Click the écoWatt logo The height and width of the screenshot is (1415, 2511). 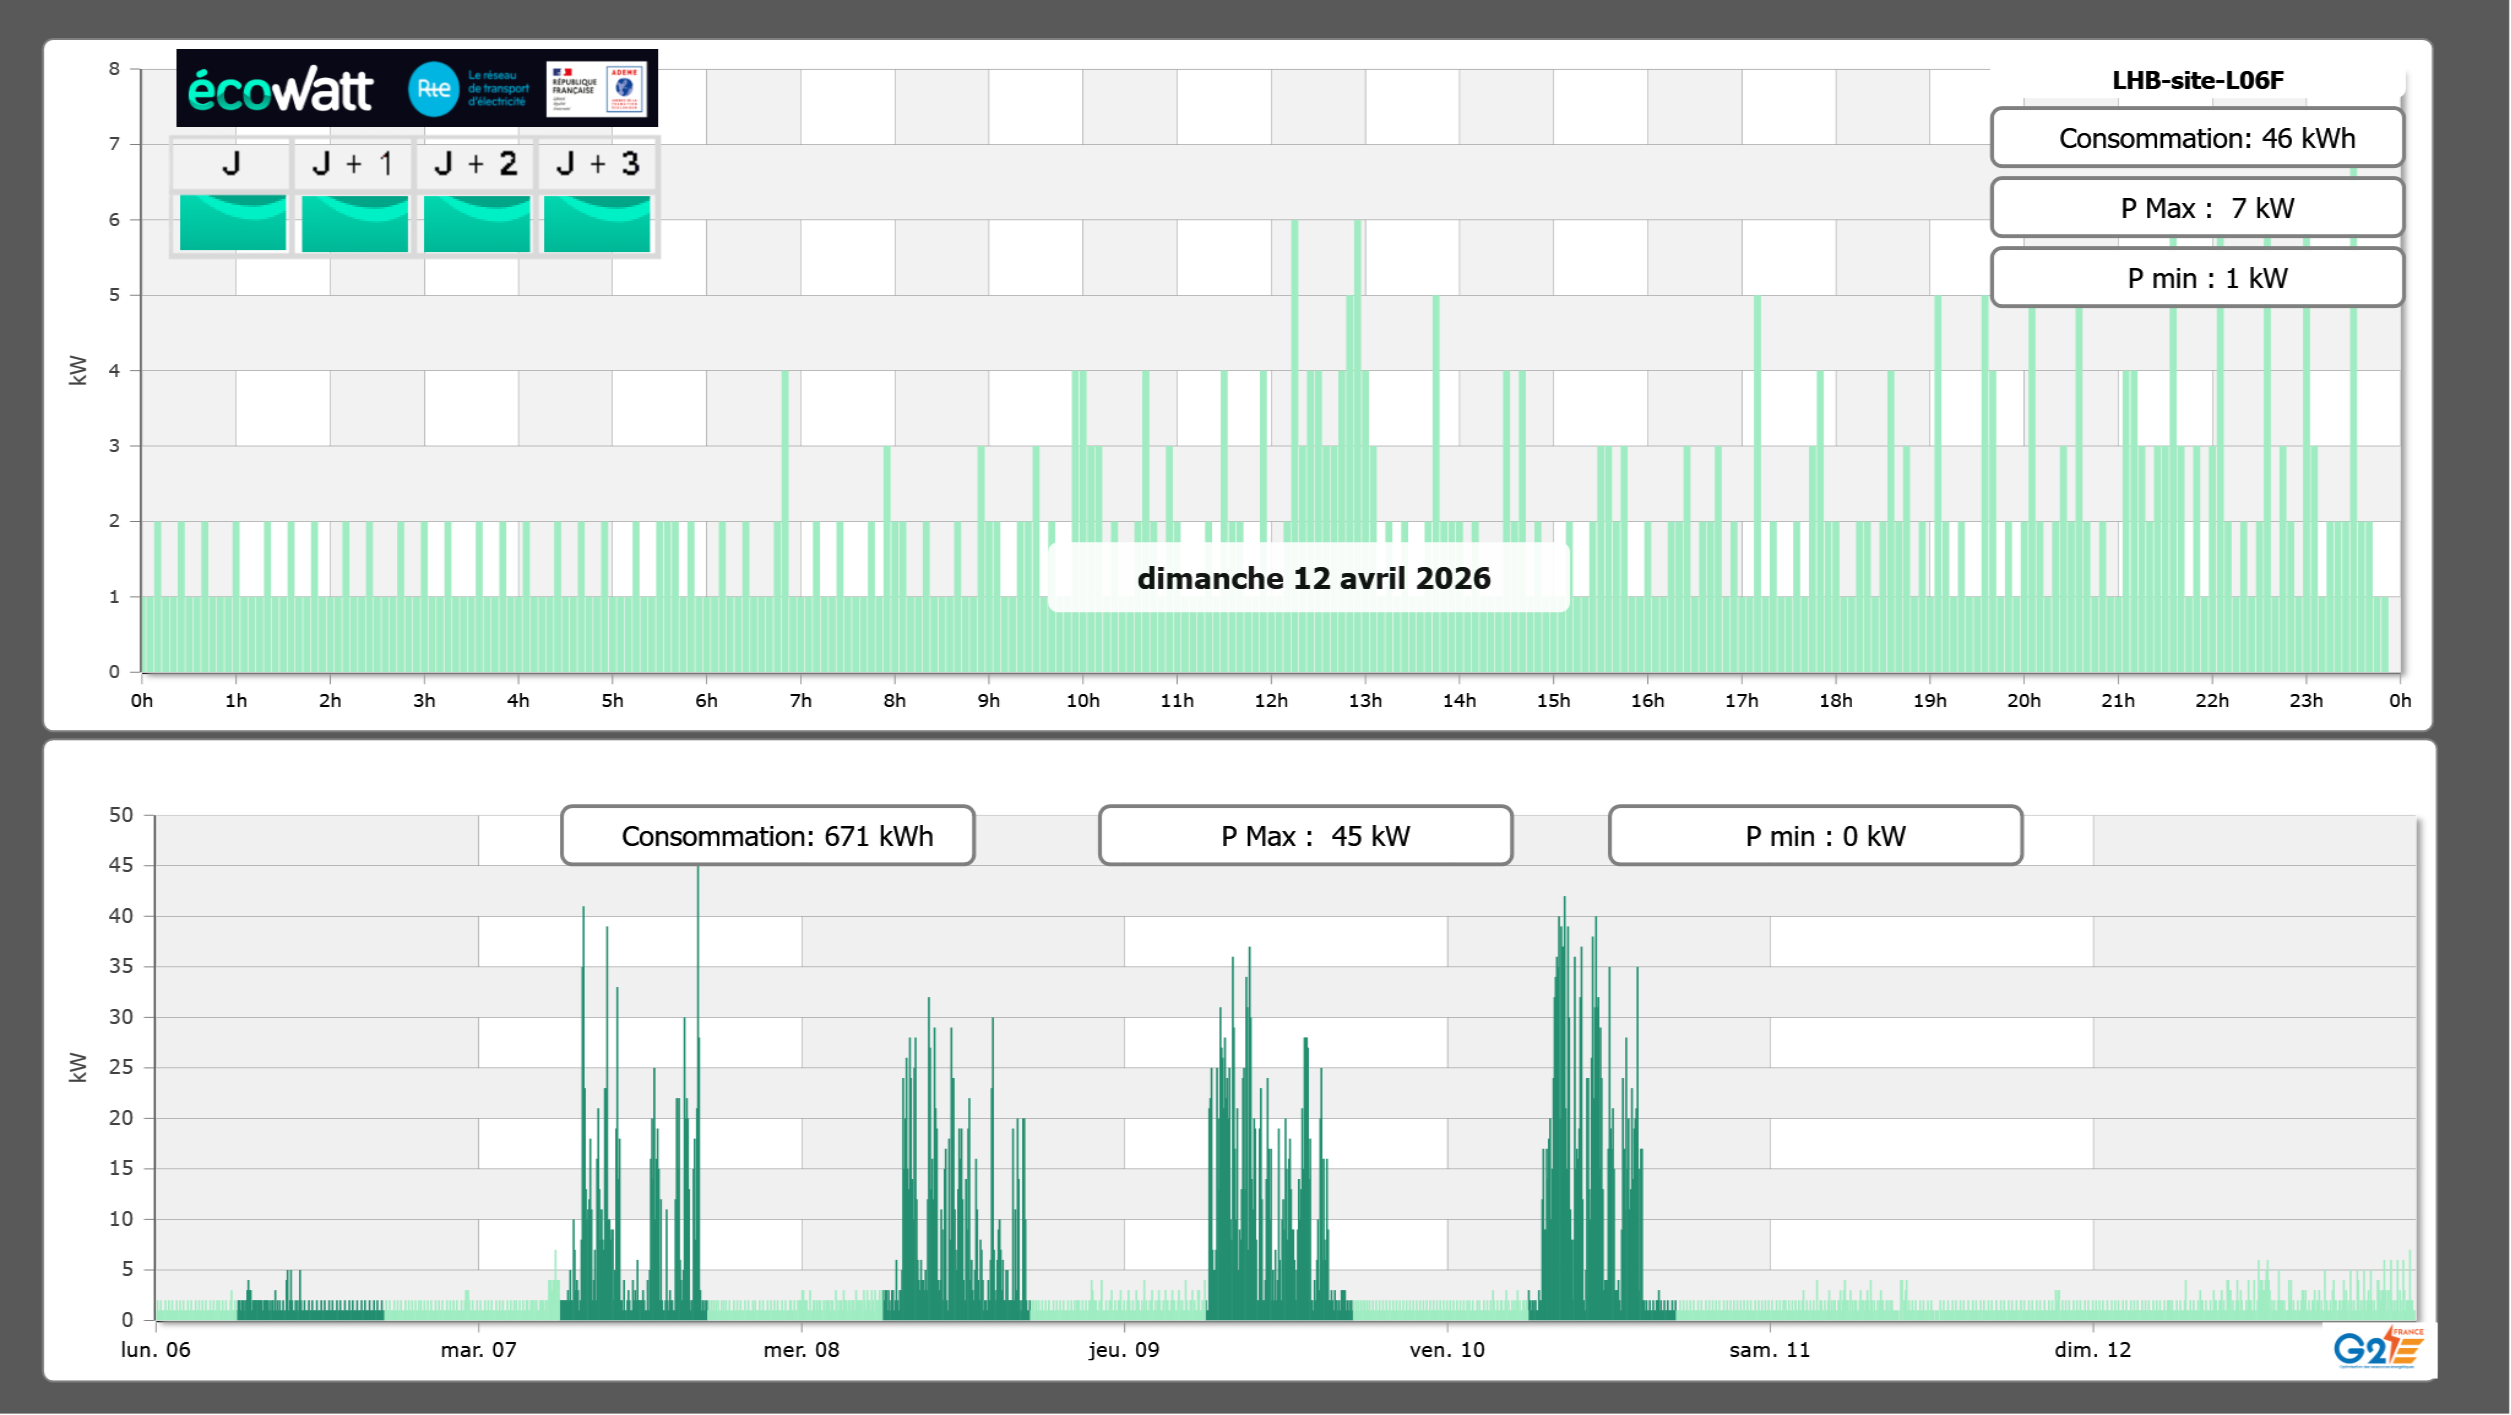(x=280, y=90)
